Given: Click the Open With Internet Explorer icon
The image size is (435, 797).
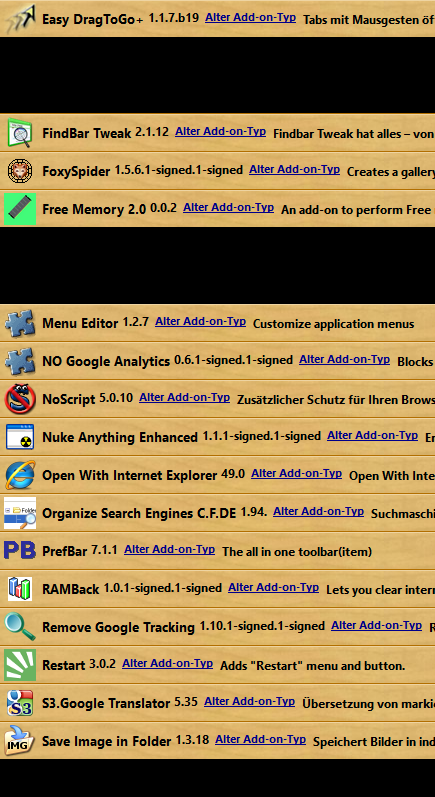Looking at the screenshot, I should [20, 475].
